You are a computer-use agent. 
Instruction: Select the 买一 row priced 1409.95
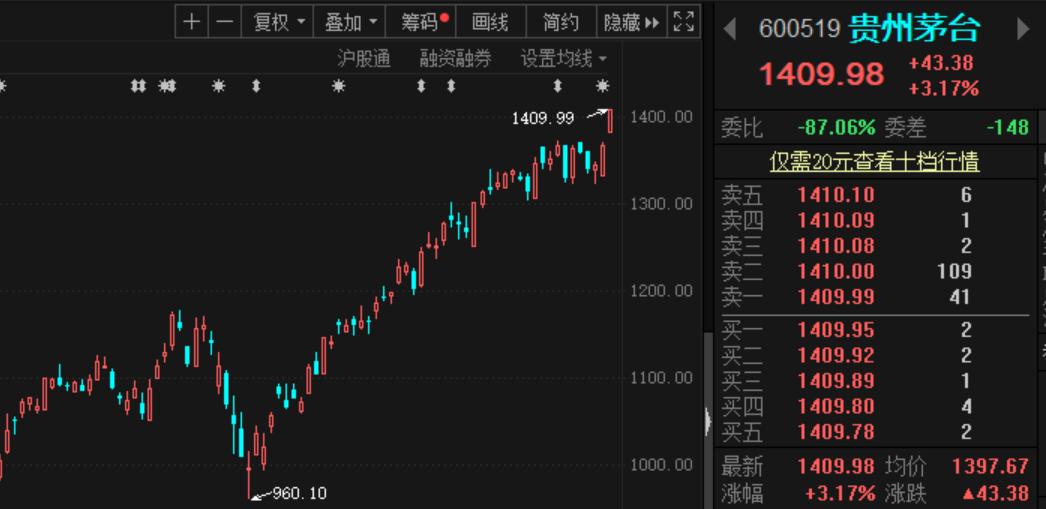point(875,330)
